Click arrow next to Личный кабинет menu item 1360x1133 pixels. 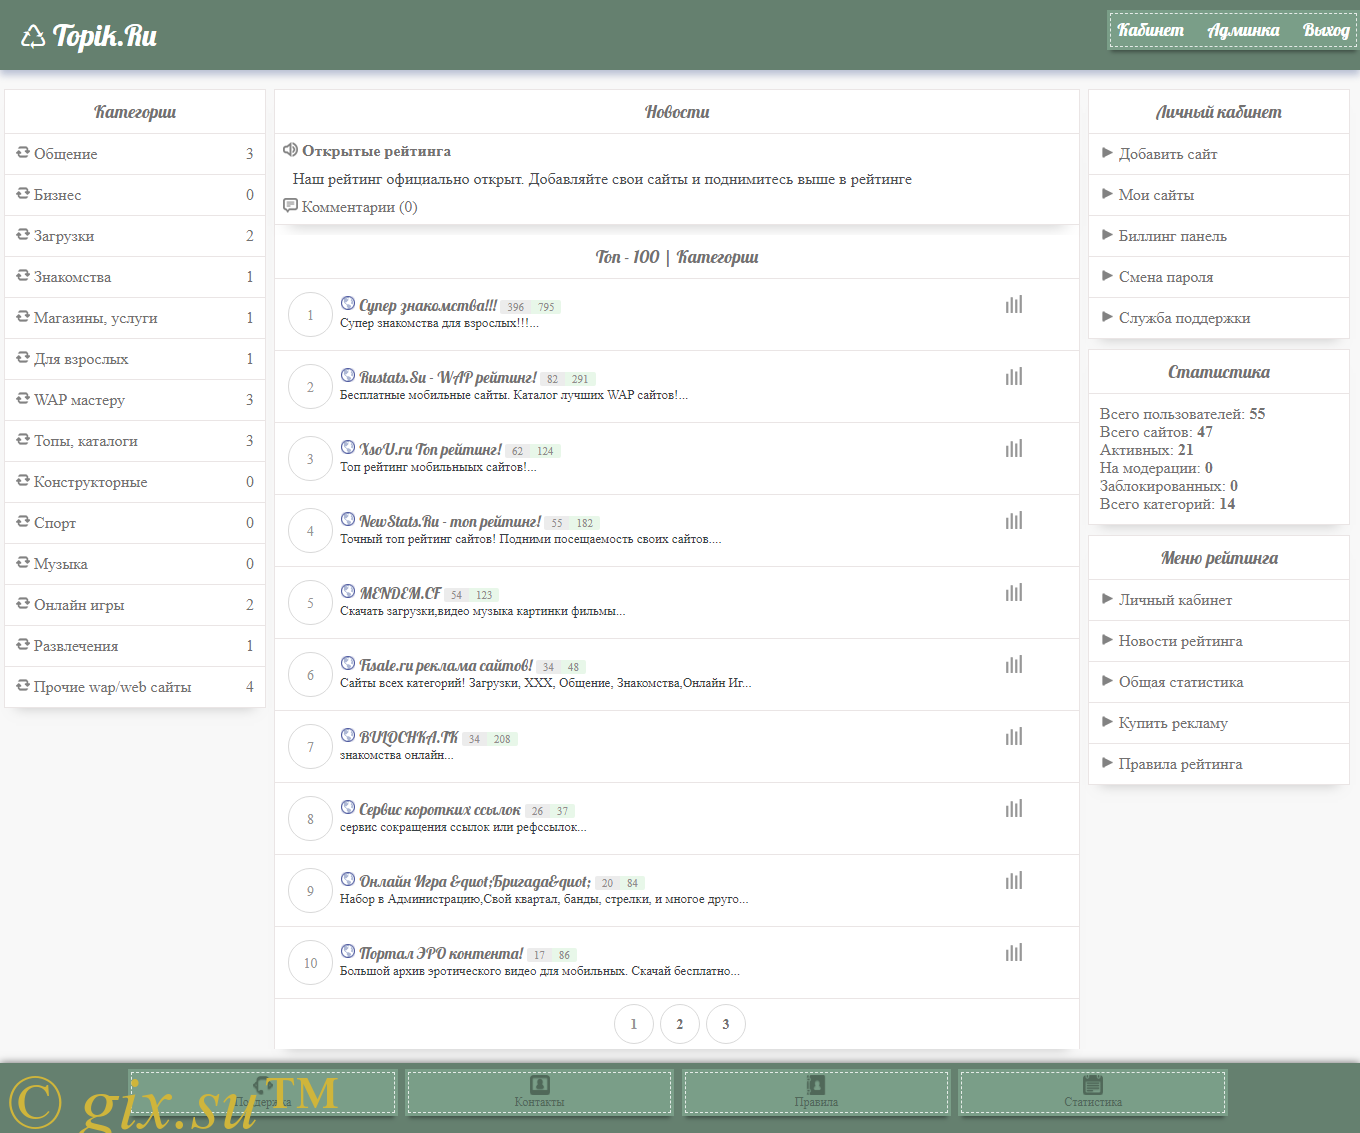(1107, 599)
